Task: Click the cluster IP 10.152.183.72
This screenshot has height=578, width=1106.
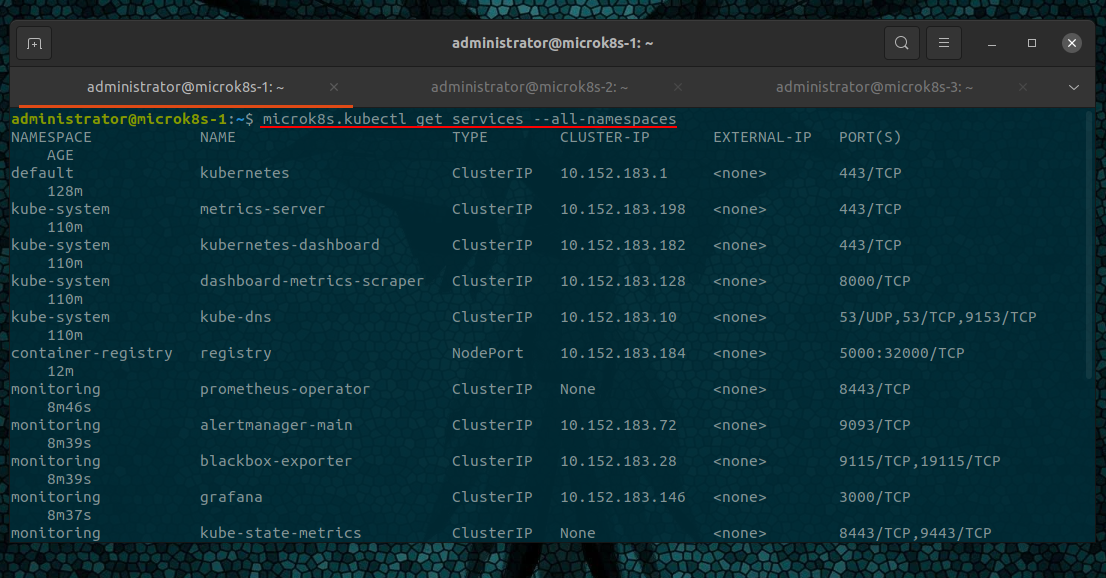Action: tap(618, 425)
